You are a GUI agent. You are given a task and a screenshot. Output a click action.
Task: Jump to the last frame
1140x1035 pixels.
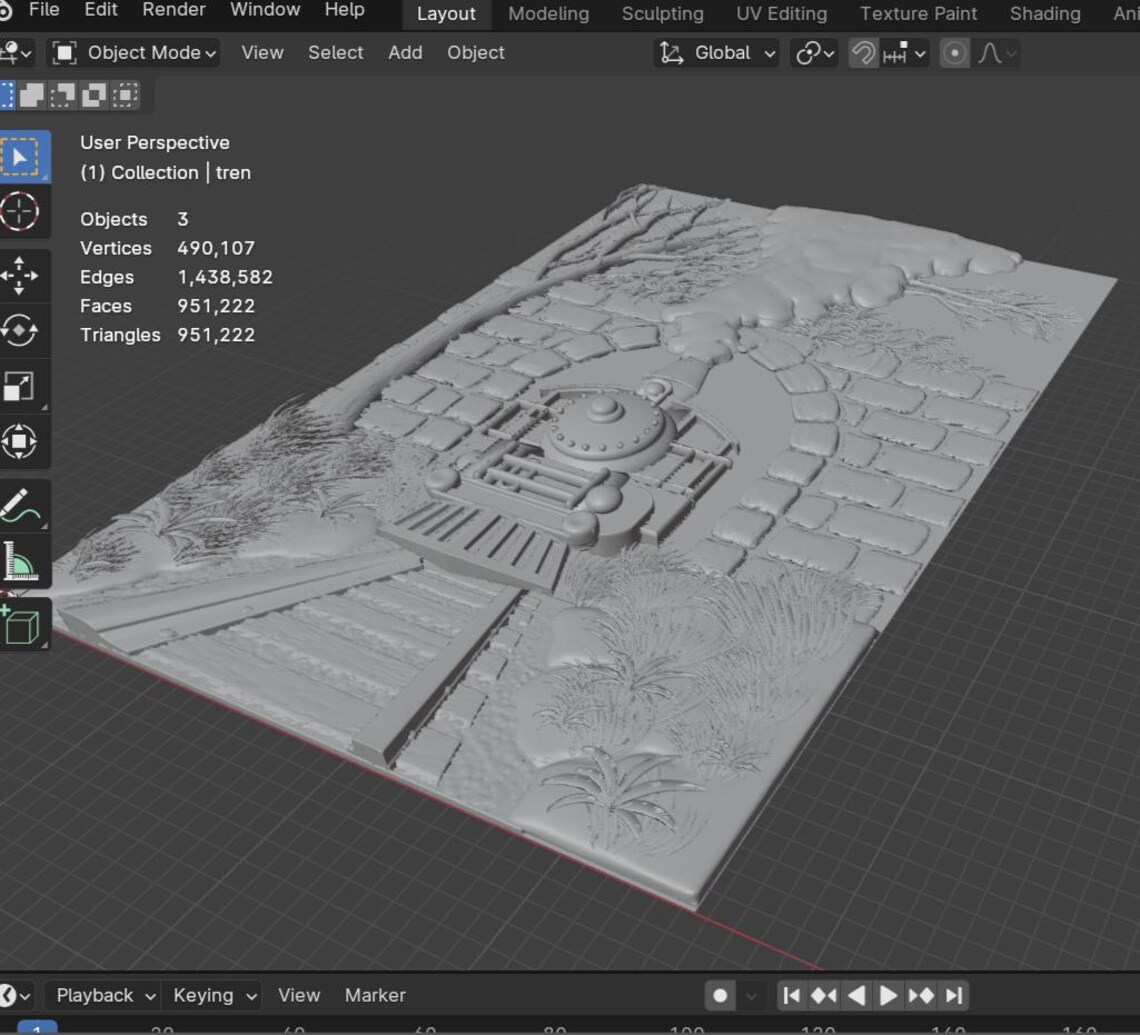point(953,995)
